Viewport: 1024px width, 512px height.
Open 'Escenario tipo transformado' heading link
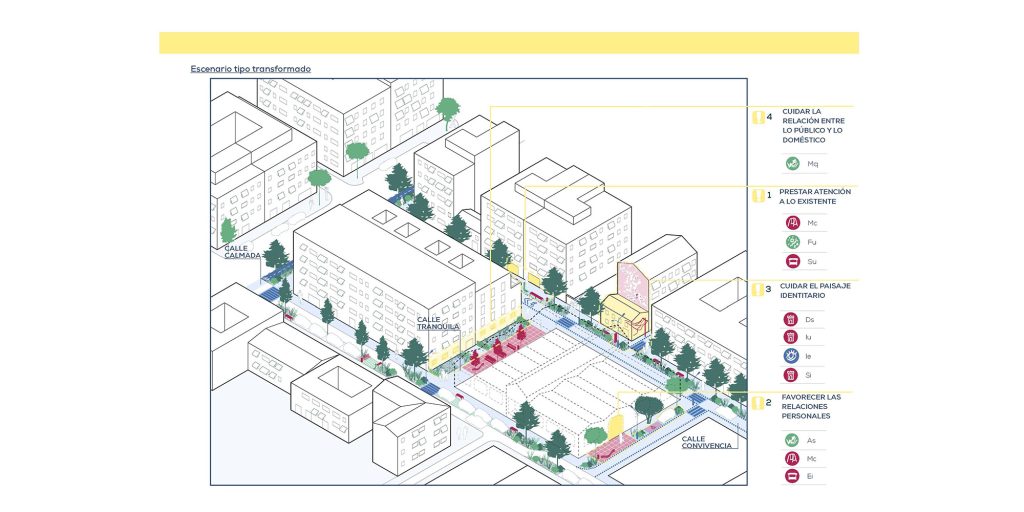coord(250,69)
